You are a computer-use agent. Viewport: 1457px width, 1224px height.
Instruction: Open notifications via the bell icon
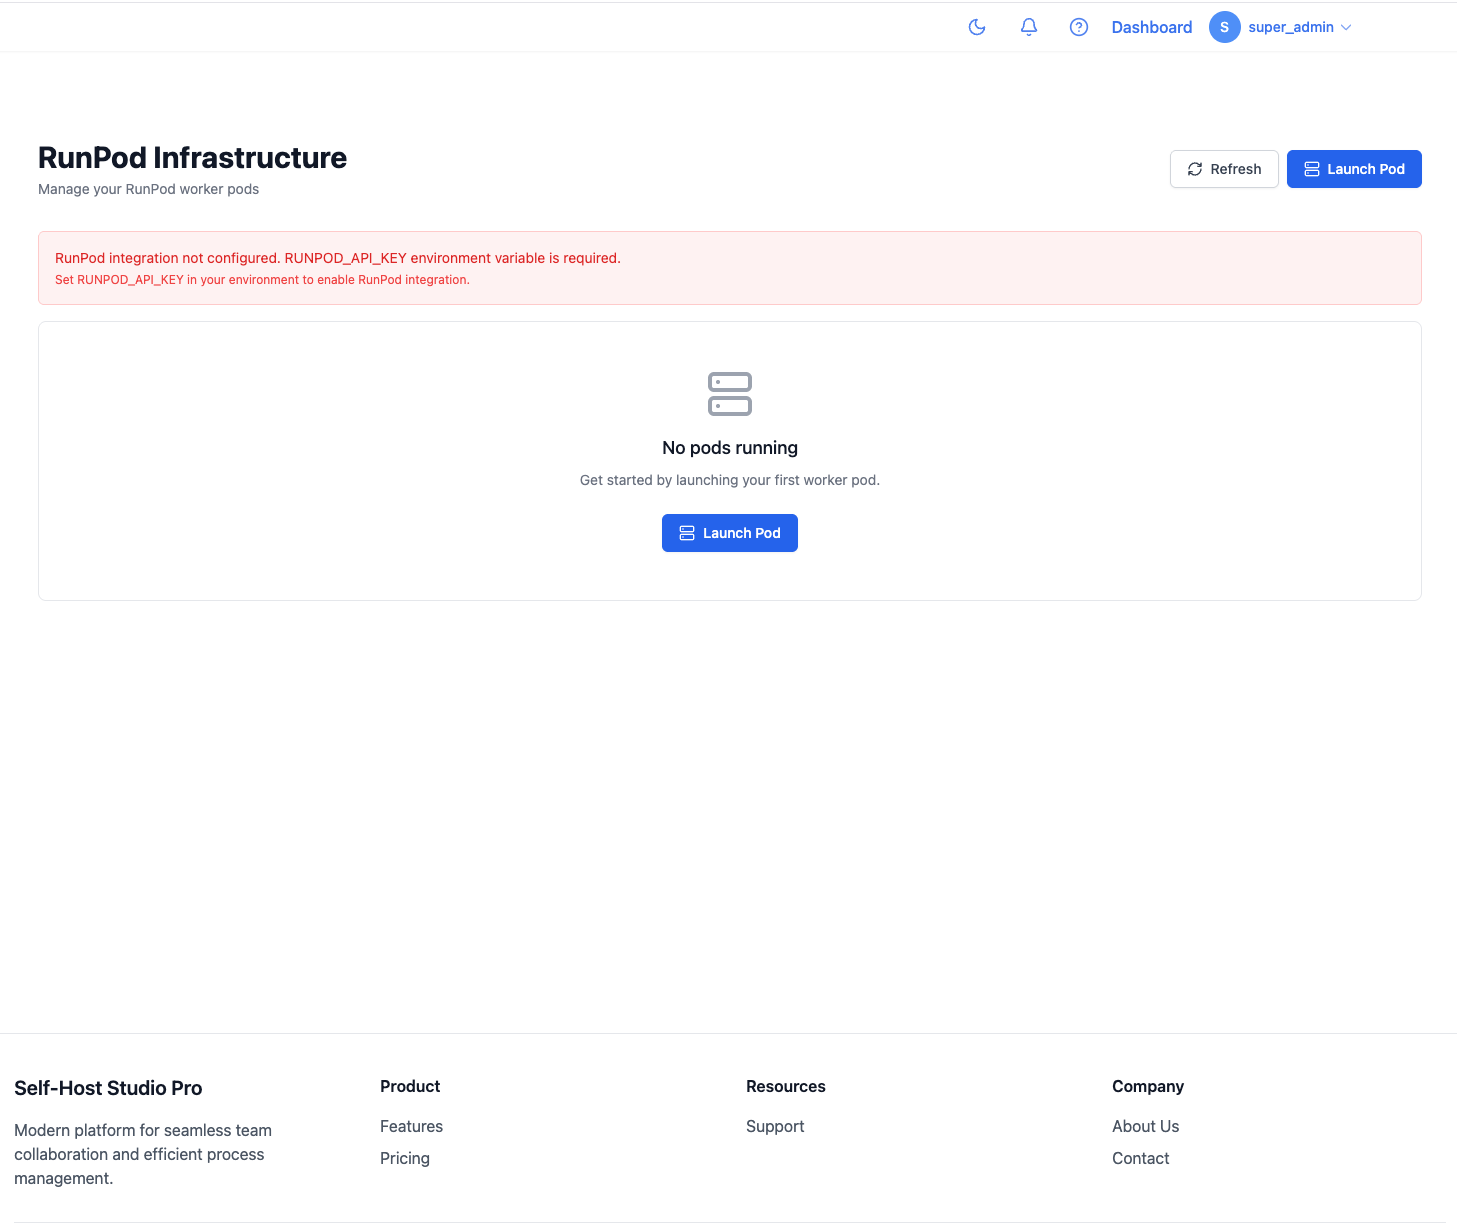click(x=1028, y=27)
